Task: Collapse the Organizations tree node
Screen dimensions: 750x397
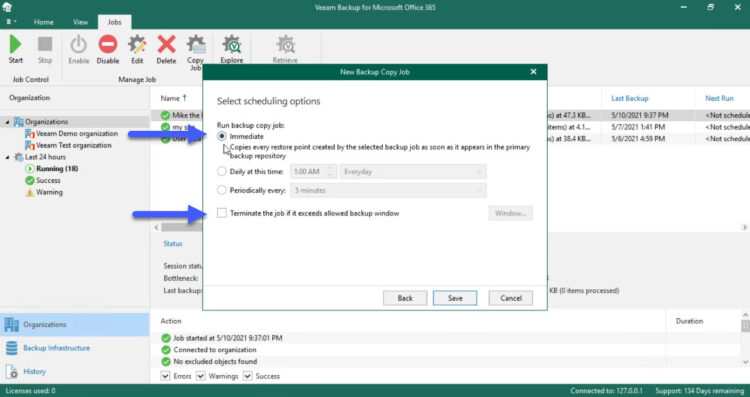Action: 8,122
